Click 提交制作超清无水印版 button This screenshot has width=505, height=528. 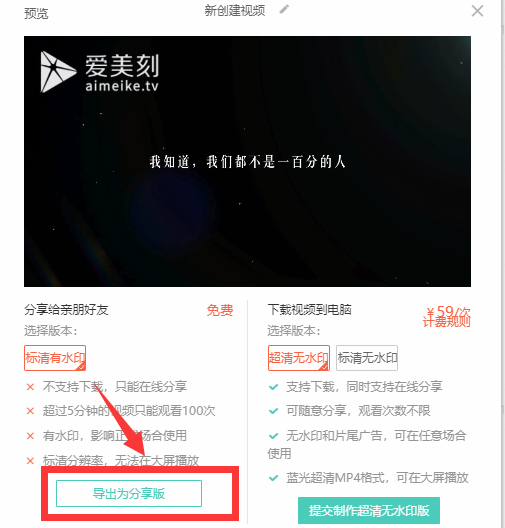tap(369, 510)
